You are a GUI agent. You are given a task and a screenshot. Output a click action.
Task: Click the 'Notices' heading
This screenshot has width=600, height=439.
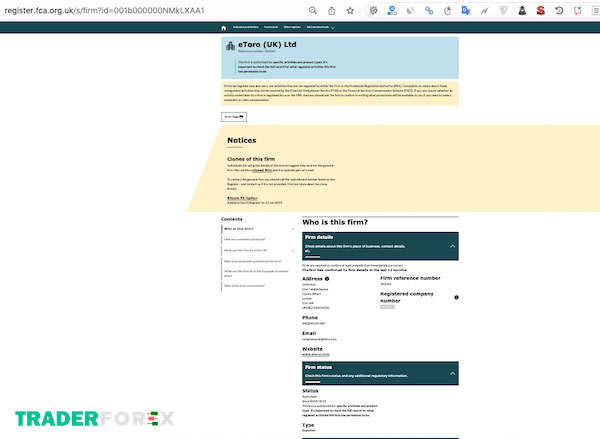[242, 140]
